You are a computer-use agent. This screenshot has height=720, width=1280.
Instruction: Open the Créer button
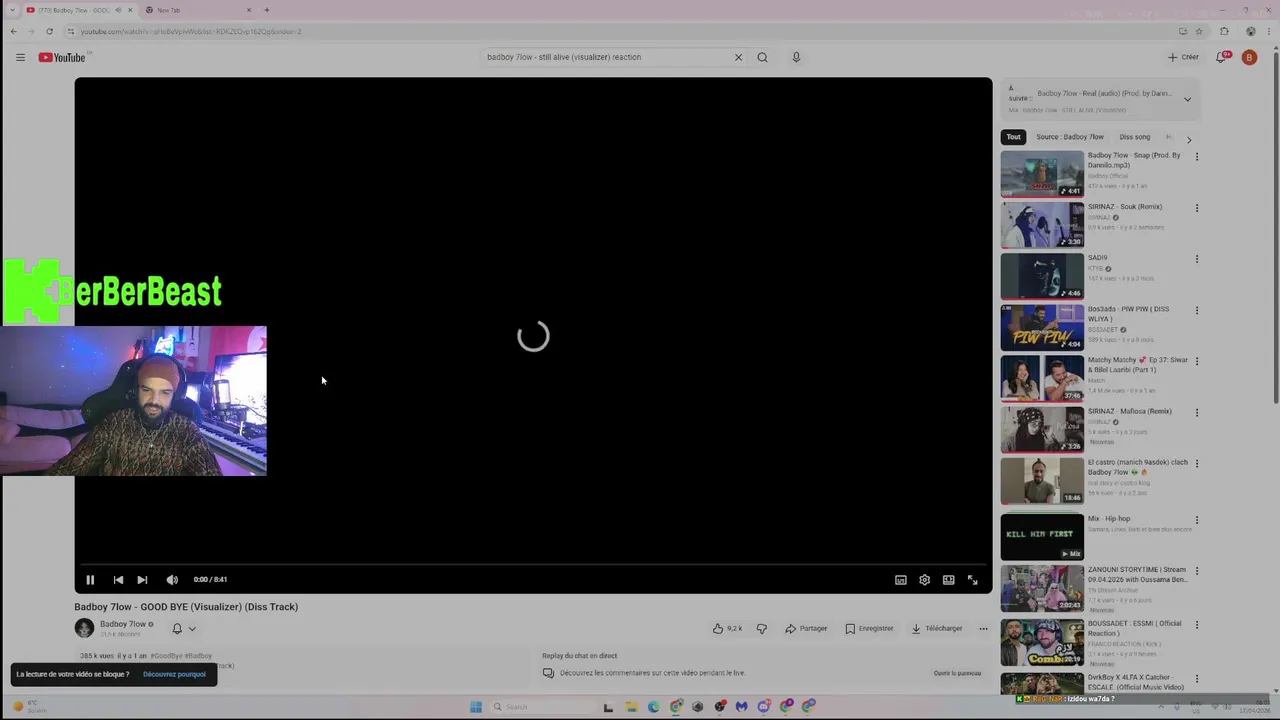coord(1183,57)
